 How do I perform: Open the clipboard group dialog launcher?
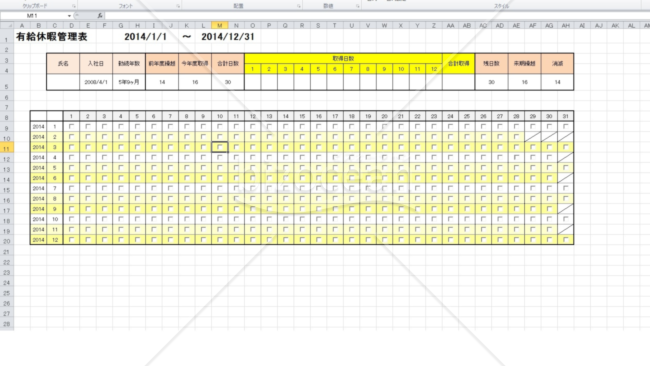click(x=74, y=6)
